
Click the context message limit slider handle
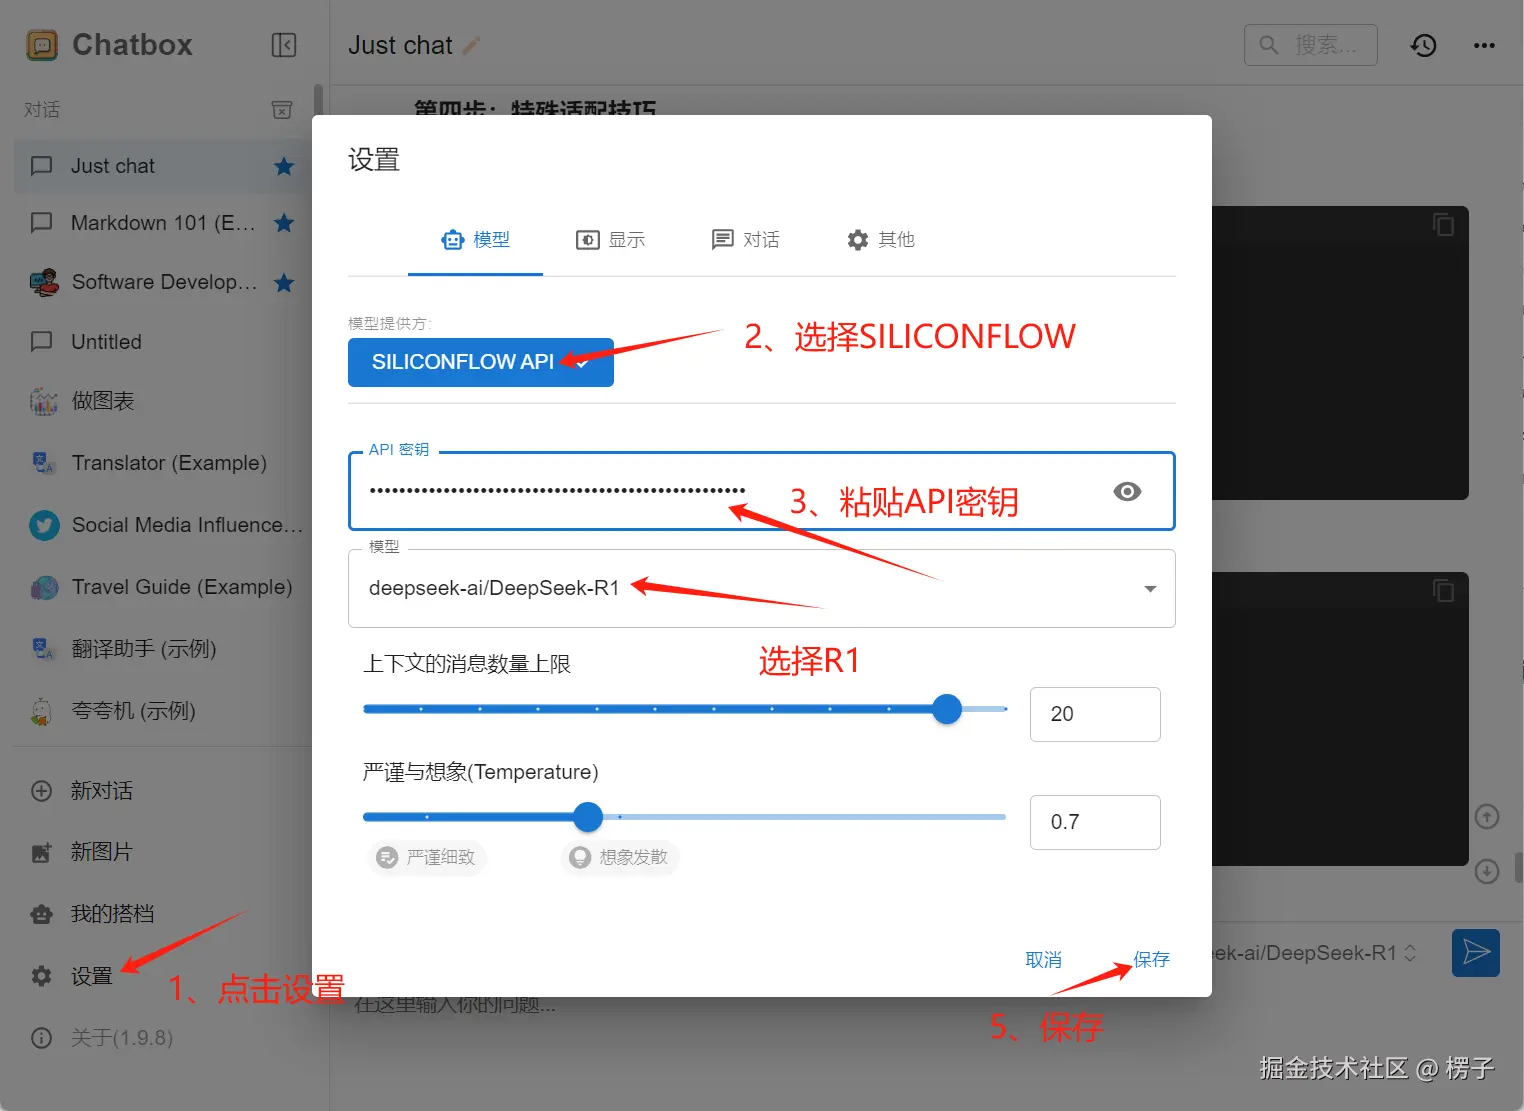coord(947,709)
